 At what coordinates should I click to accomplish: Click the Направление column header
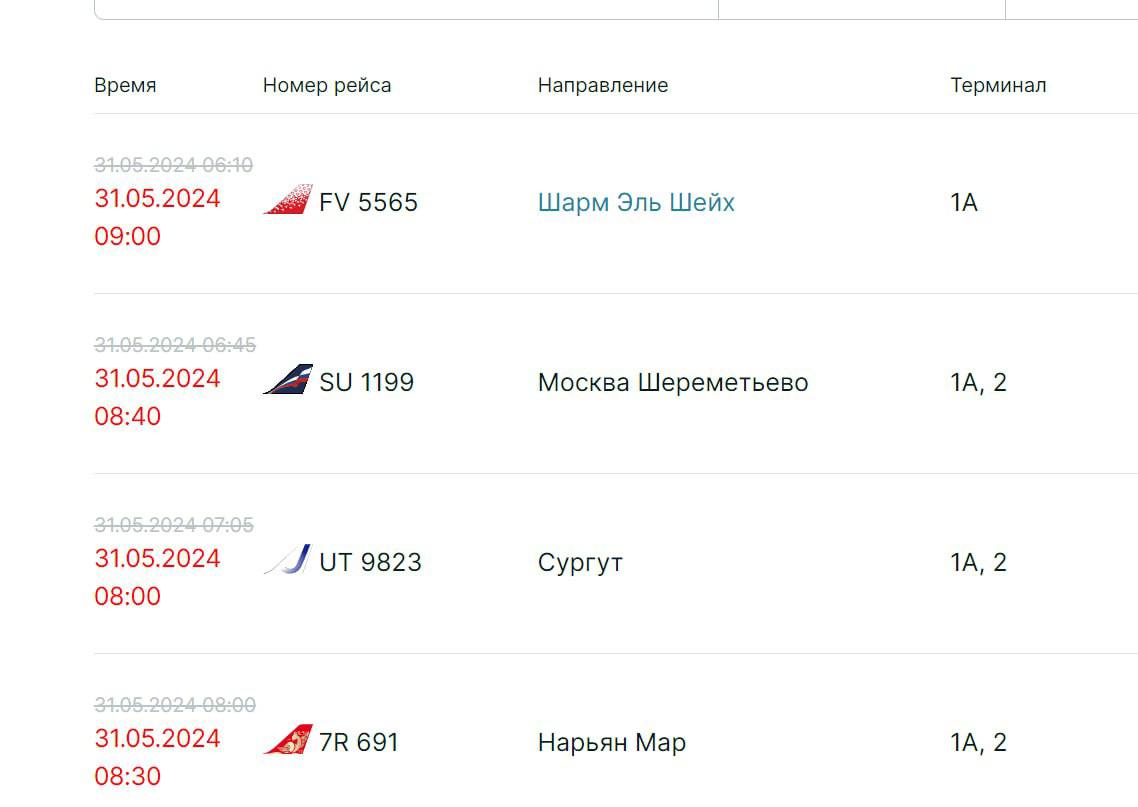[x=603, y=86]
